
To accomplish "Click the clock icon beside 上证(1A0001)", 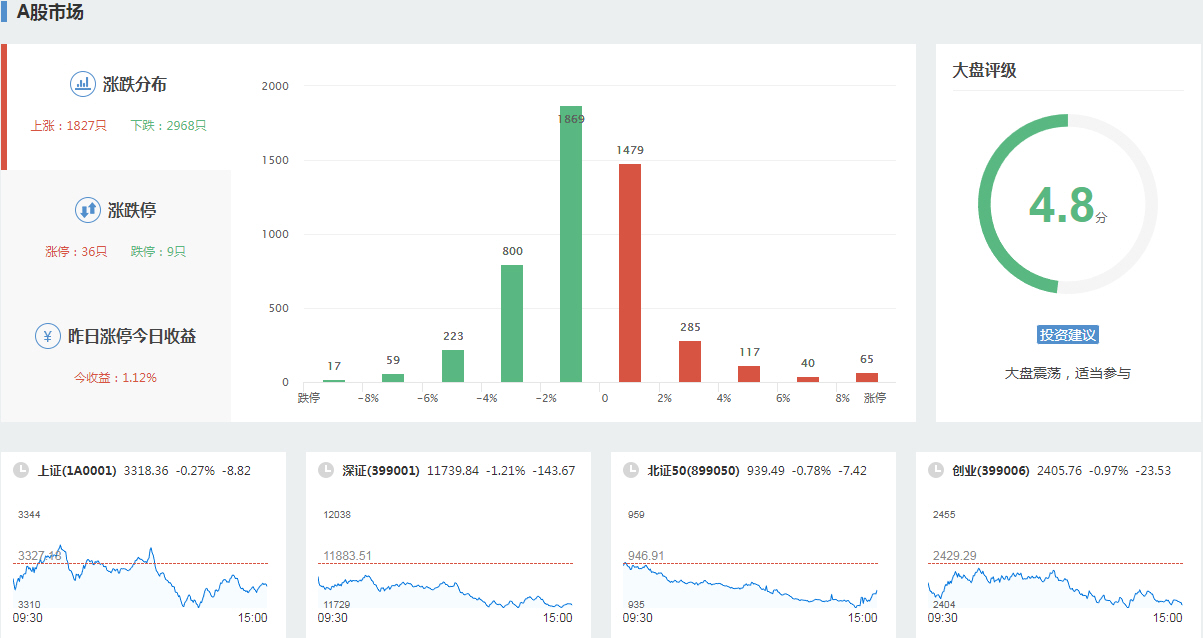I will (21, 470).
